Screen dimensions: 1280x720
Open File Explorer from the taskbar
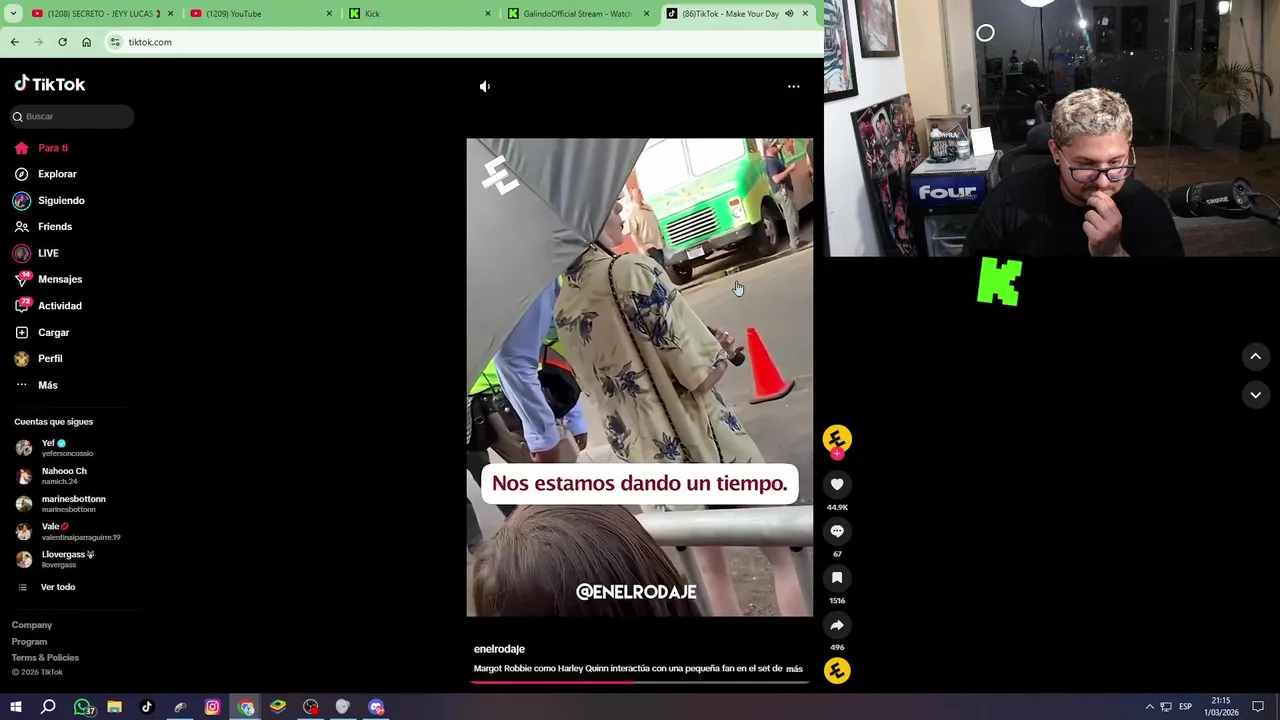pyautogui.click(x=114, y=707)
